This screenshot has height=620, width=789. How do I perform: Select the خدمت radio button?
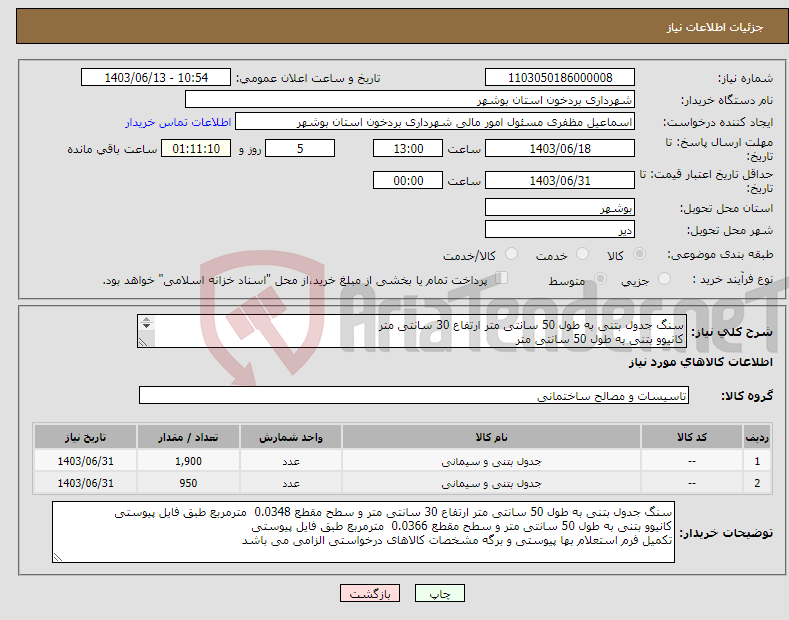pyautogui.click(x=582, y=254)
